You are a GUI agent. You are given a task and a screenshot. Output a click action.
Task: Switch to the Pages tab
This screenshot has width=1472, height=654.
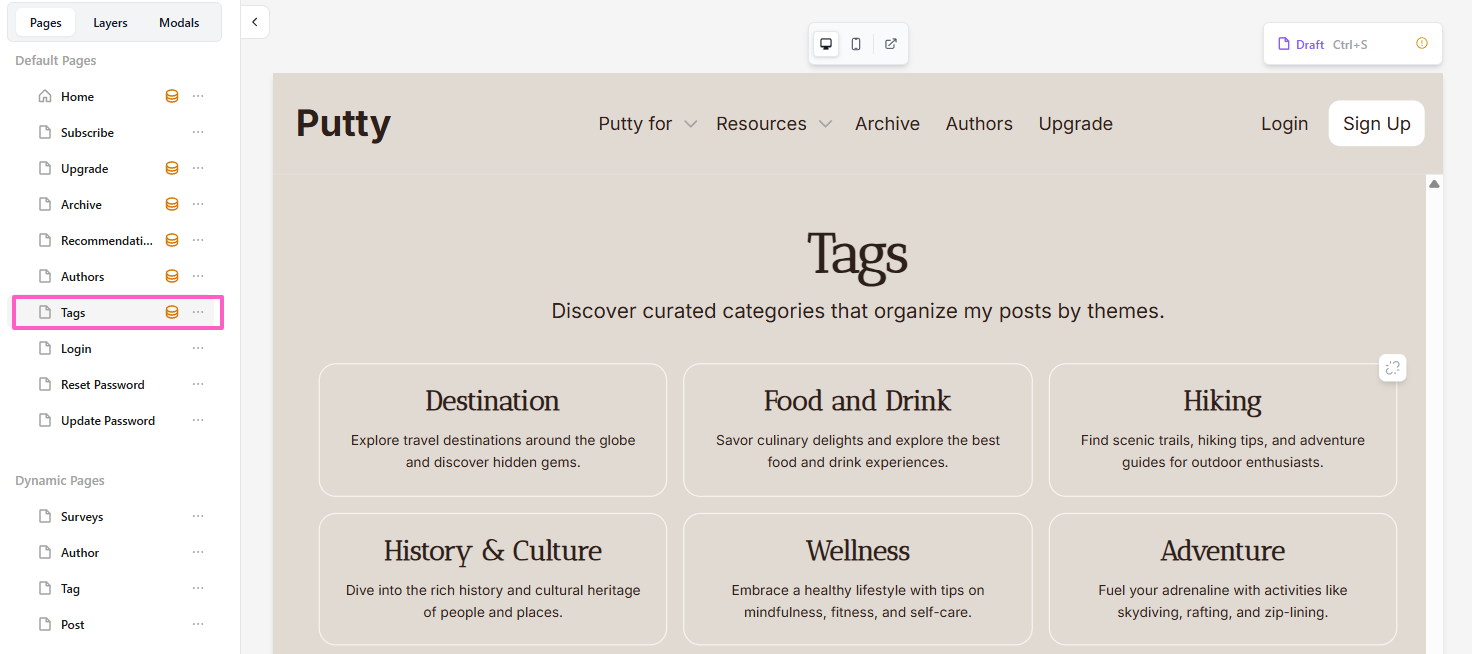tap(45, 23)
